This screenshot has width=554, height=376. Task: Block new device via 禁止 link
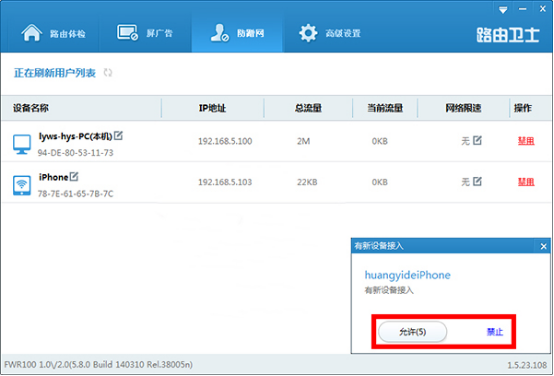pyautogui.click(x=495, y=332)
